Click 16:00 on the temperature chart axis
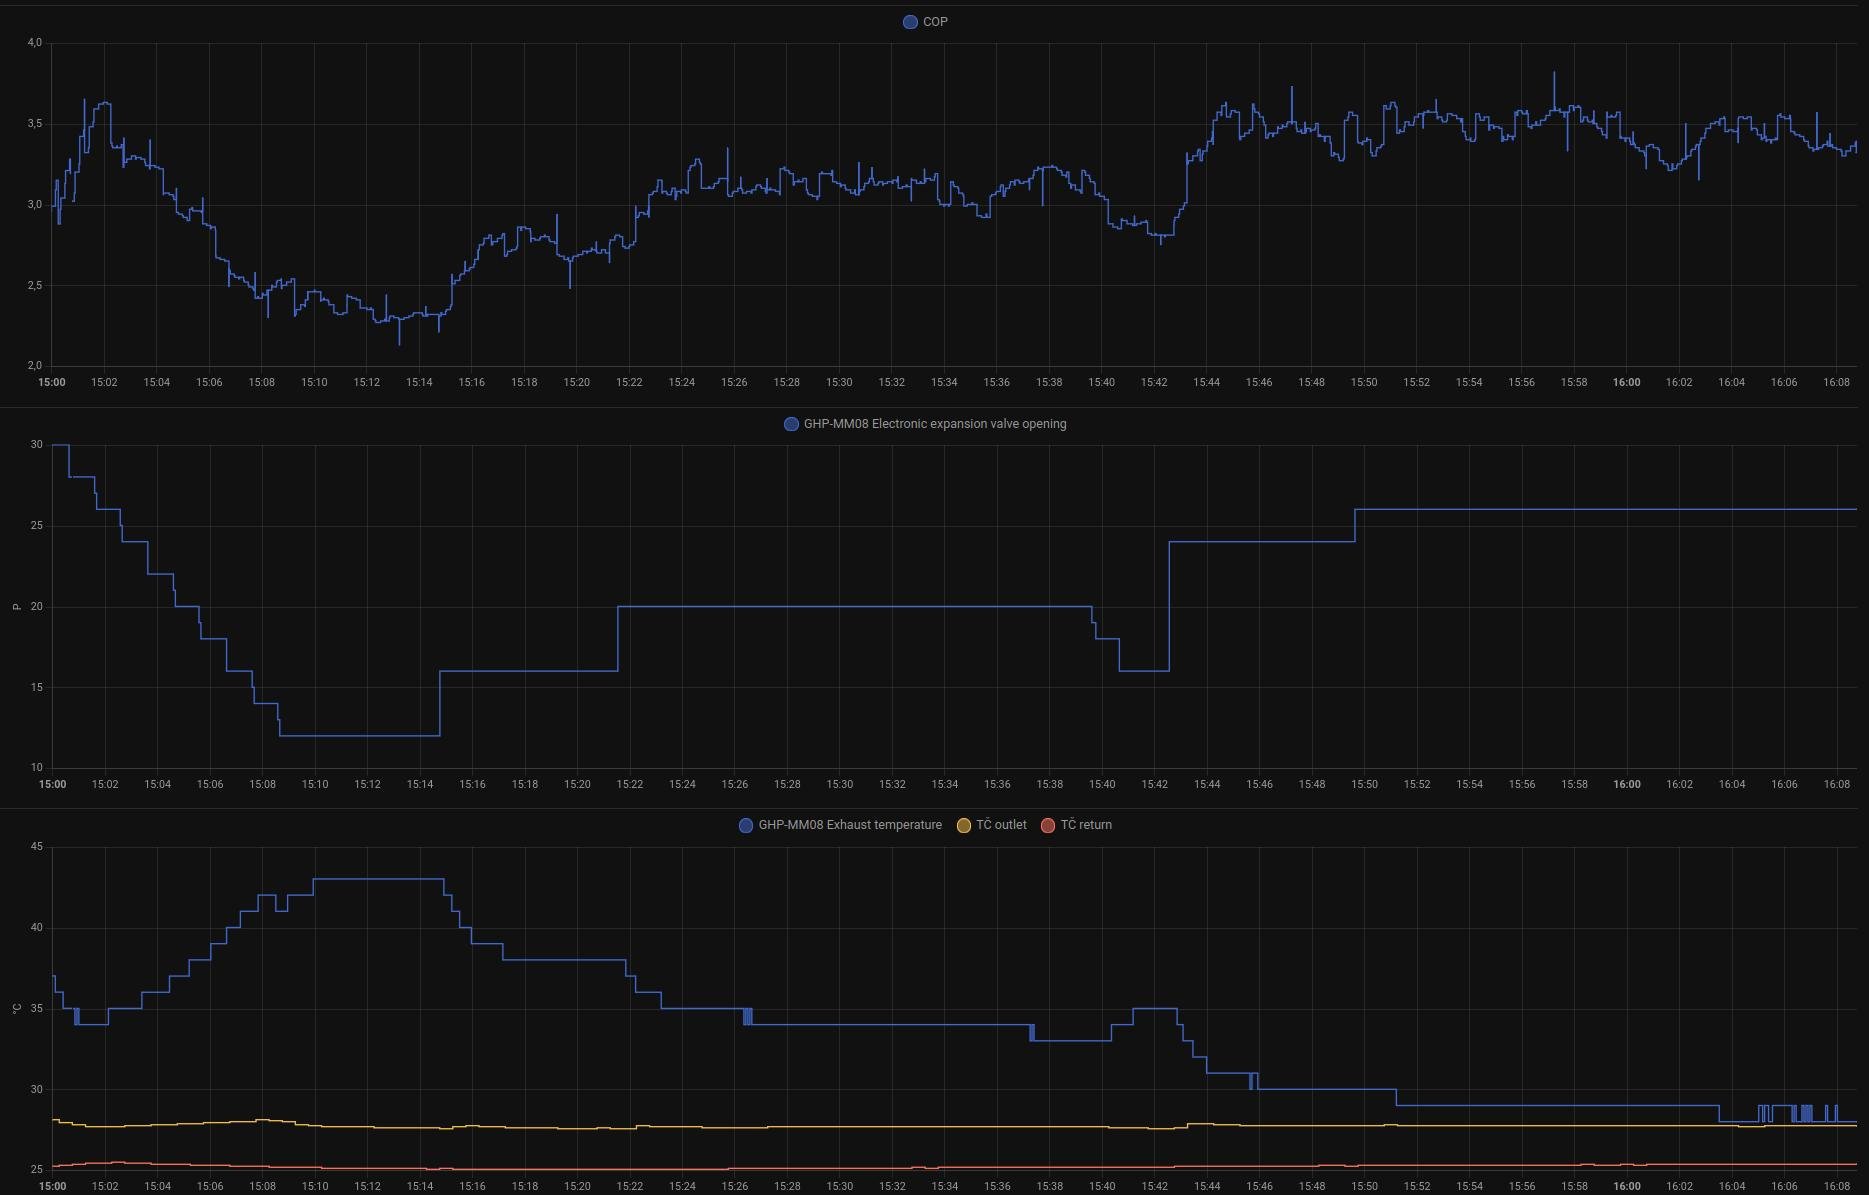Screen dimensions: 1869x1195 pyautogui.click(x=1626, y=1186)
